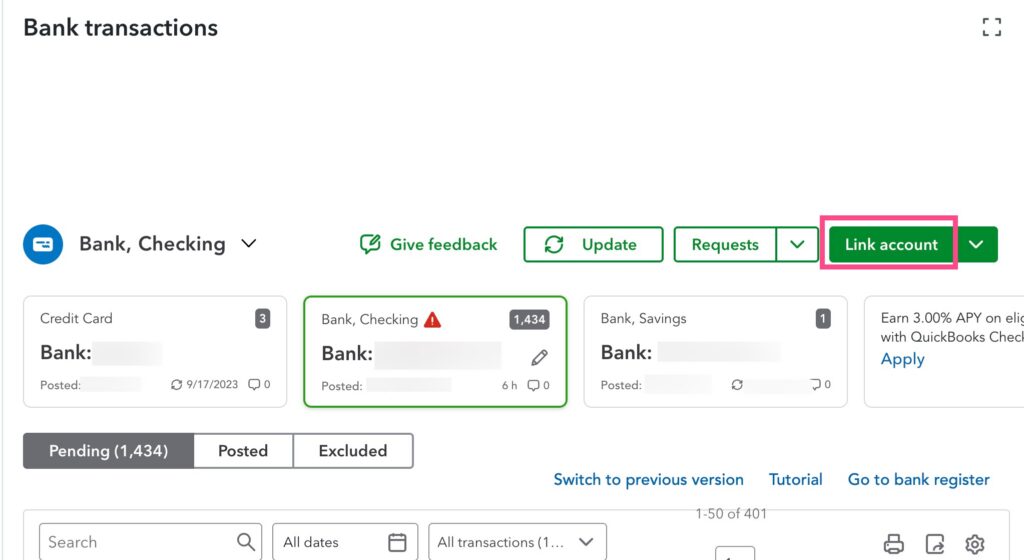Switch to the Posted tab
1024x560 pixels.
coord(243,450)
